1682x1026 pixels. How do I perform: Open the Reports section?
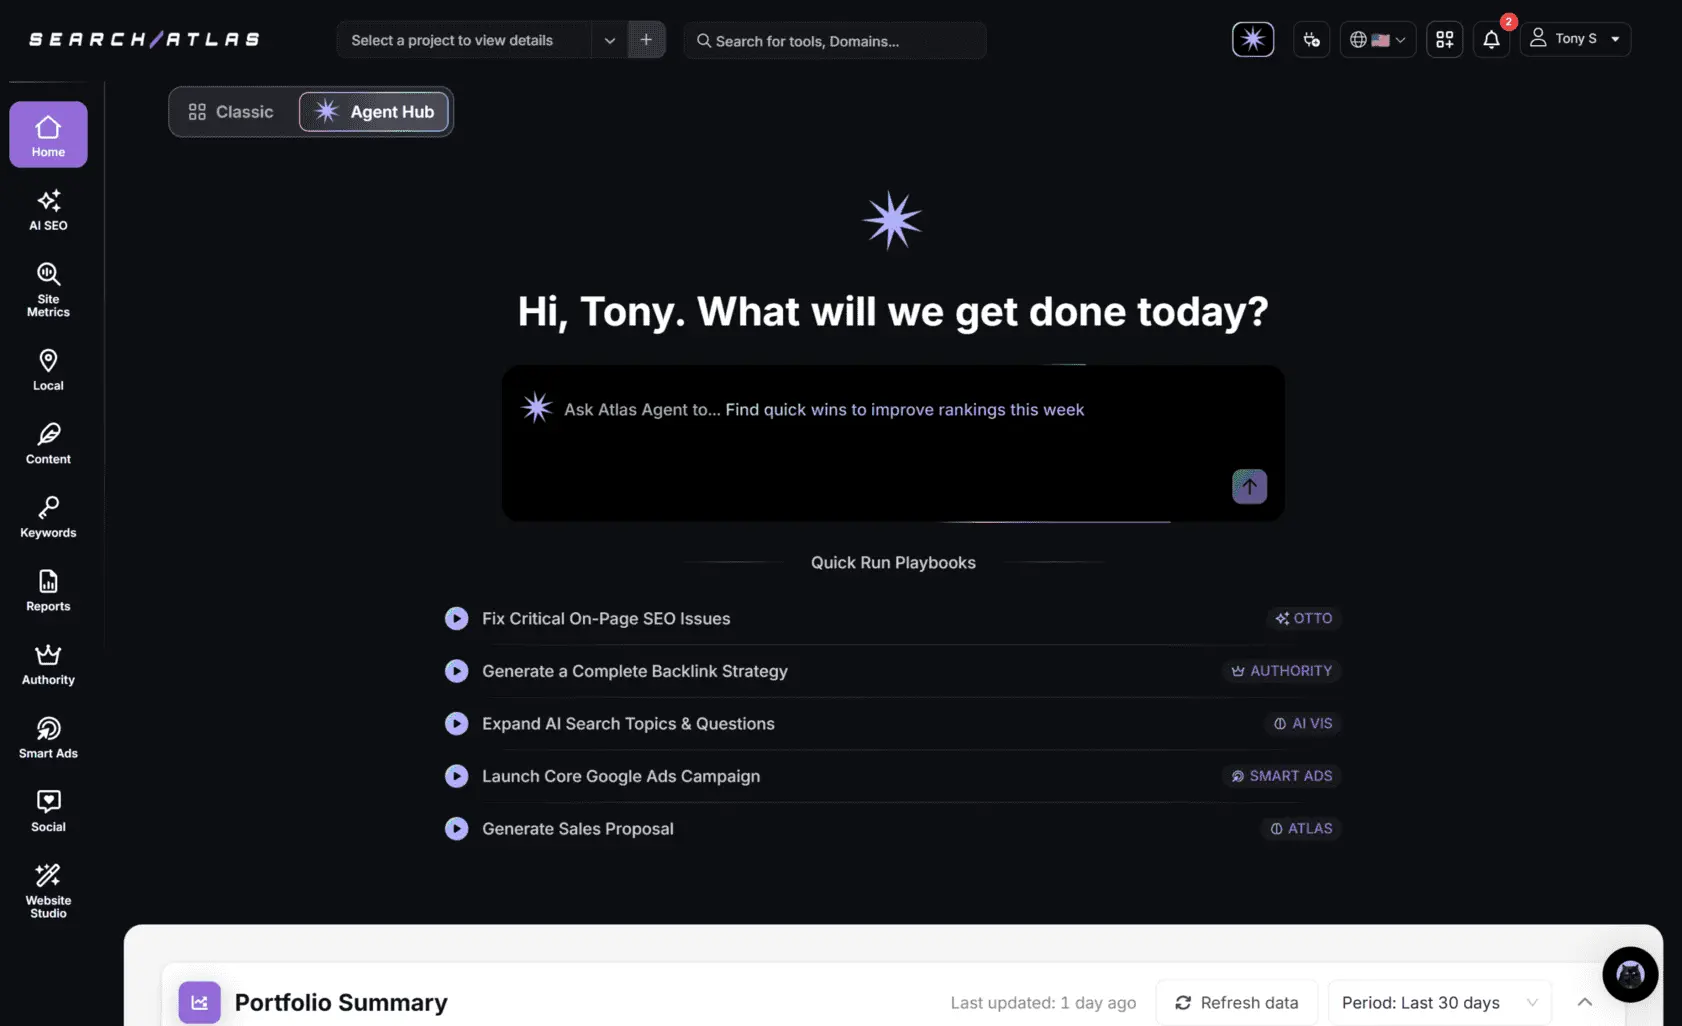[48, 591]
